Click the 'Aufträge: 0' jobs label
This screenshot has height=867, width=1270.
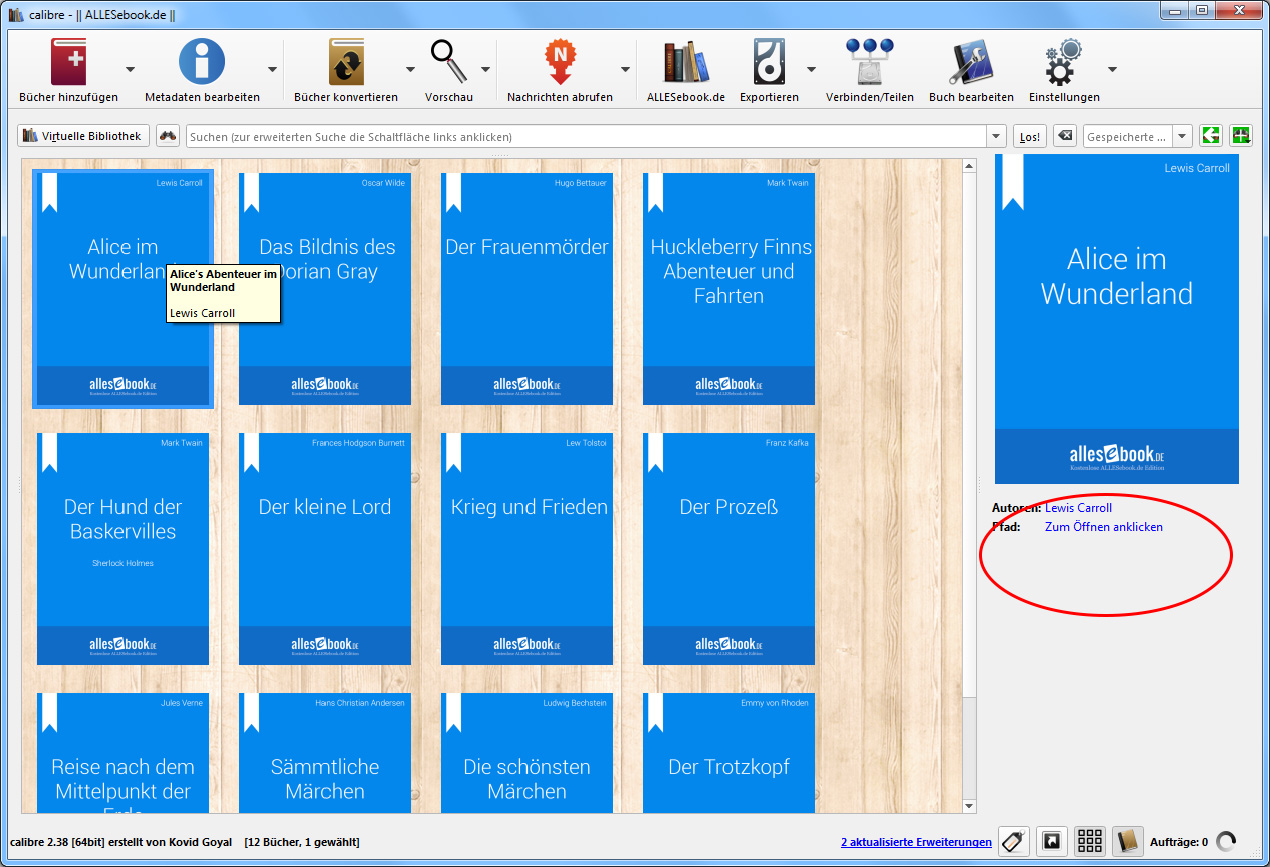click(x=1179, y=842)
